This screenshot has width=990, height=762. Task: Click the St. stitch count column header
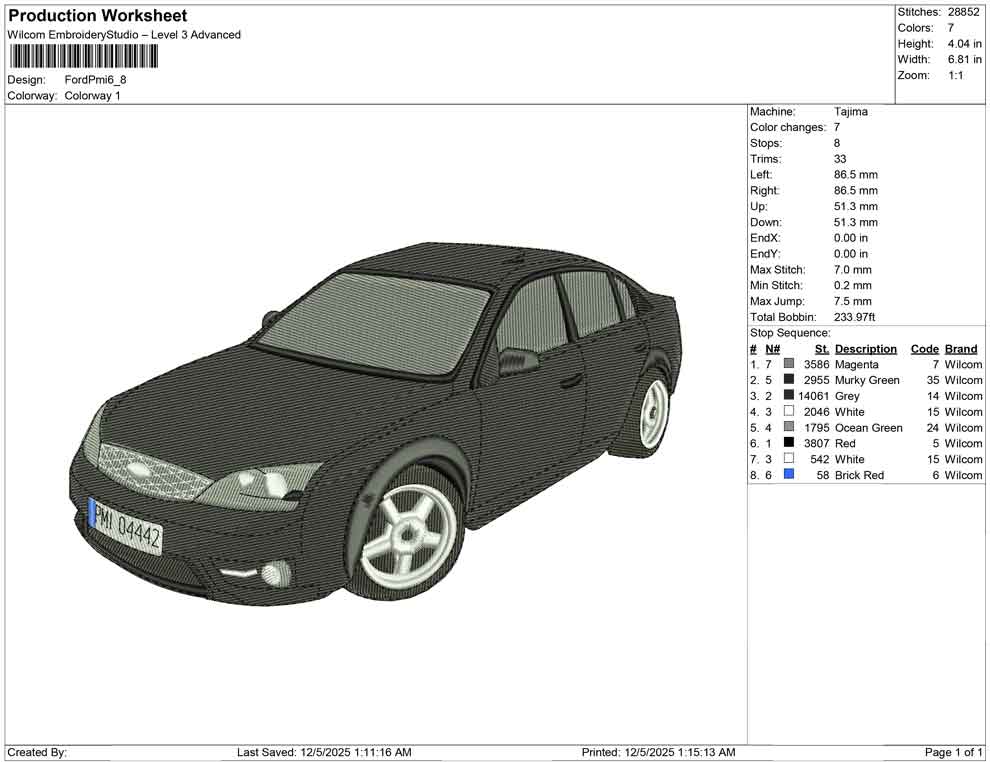point(822,349)
